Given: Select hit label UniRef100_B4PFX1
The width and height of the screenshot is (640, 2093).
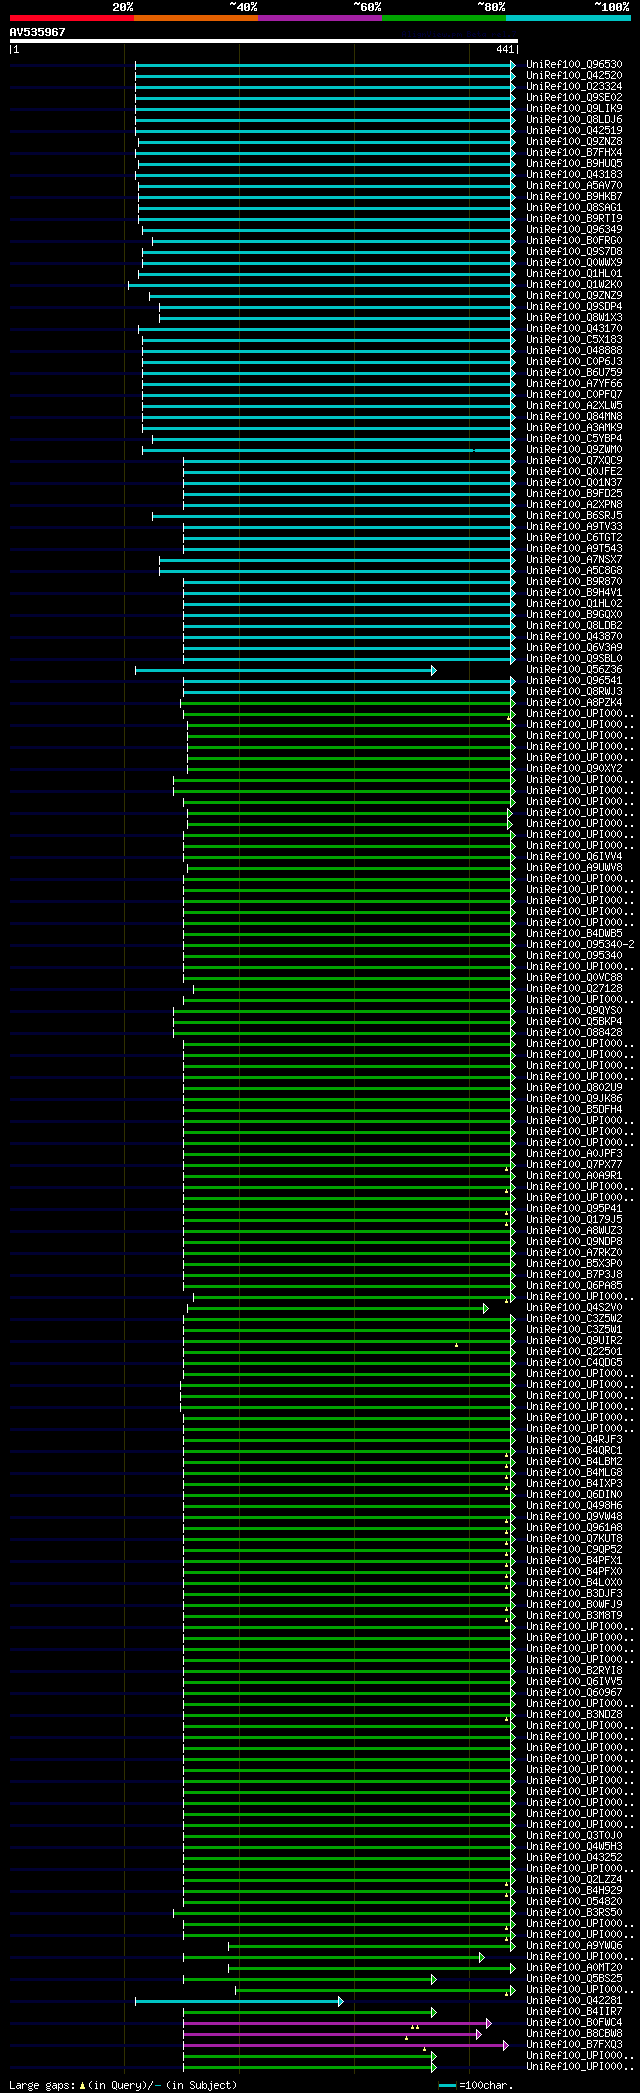Looking at the screenshot, I should click(x=574, y=1561).
